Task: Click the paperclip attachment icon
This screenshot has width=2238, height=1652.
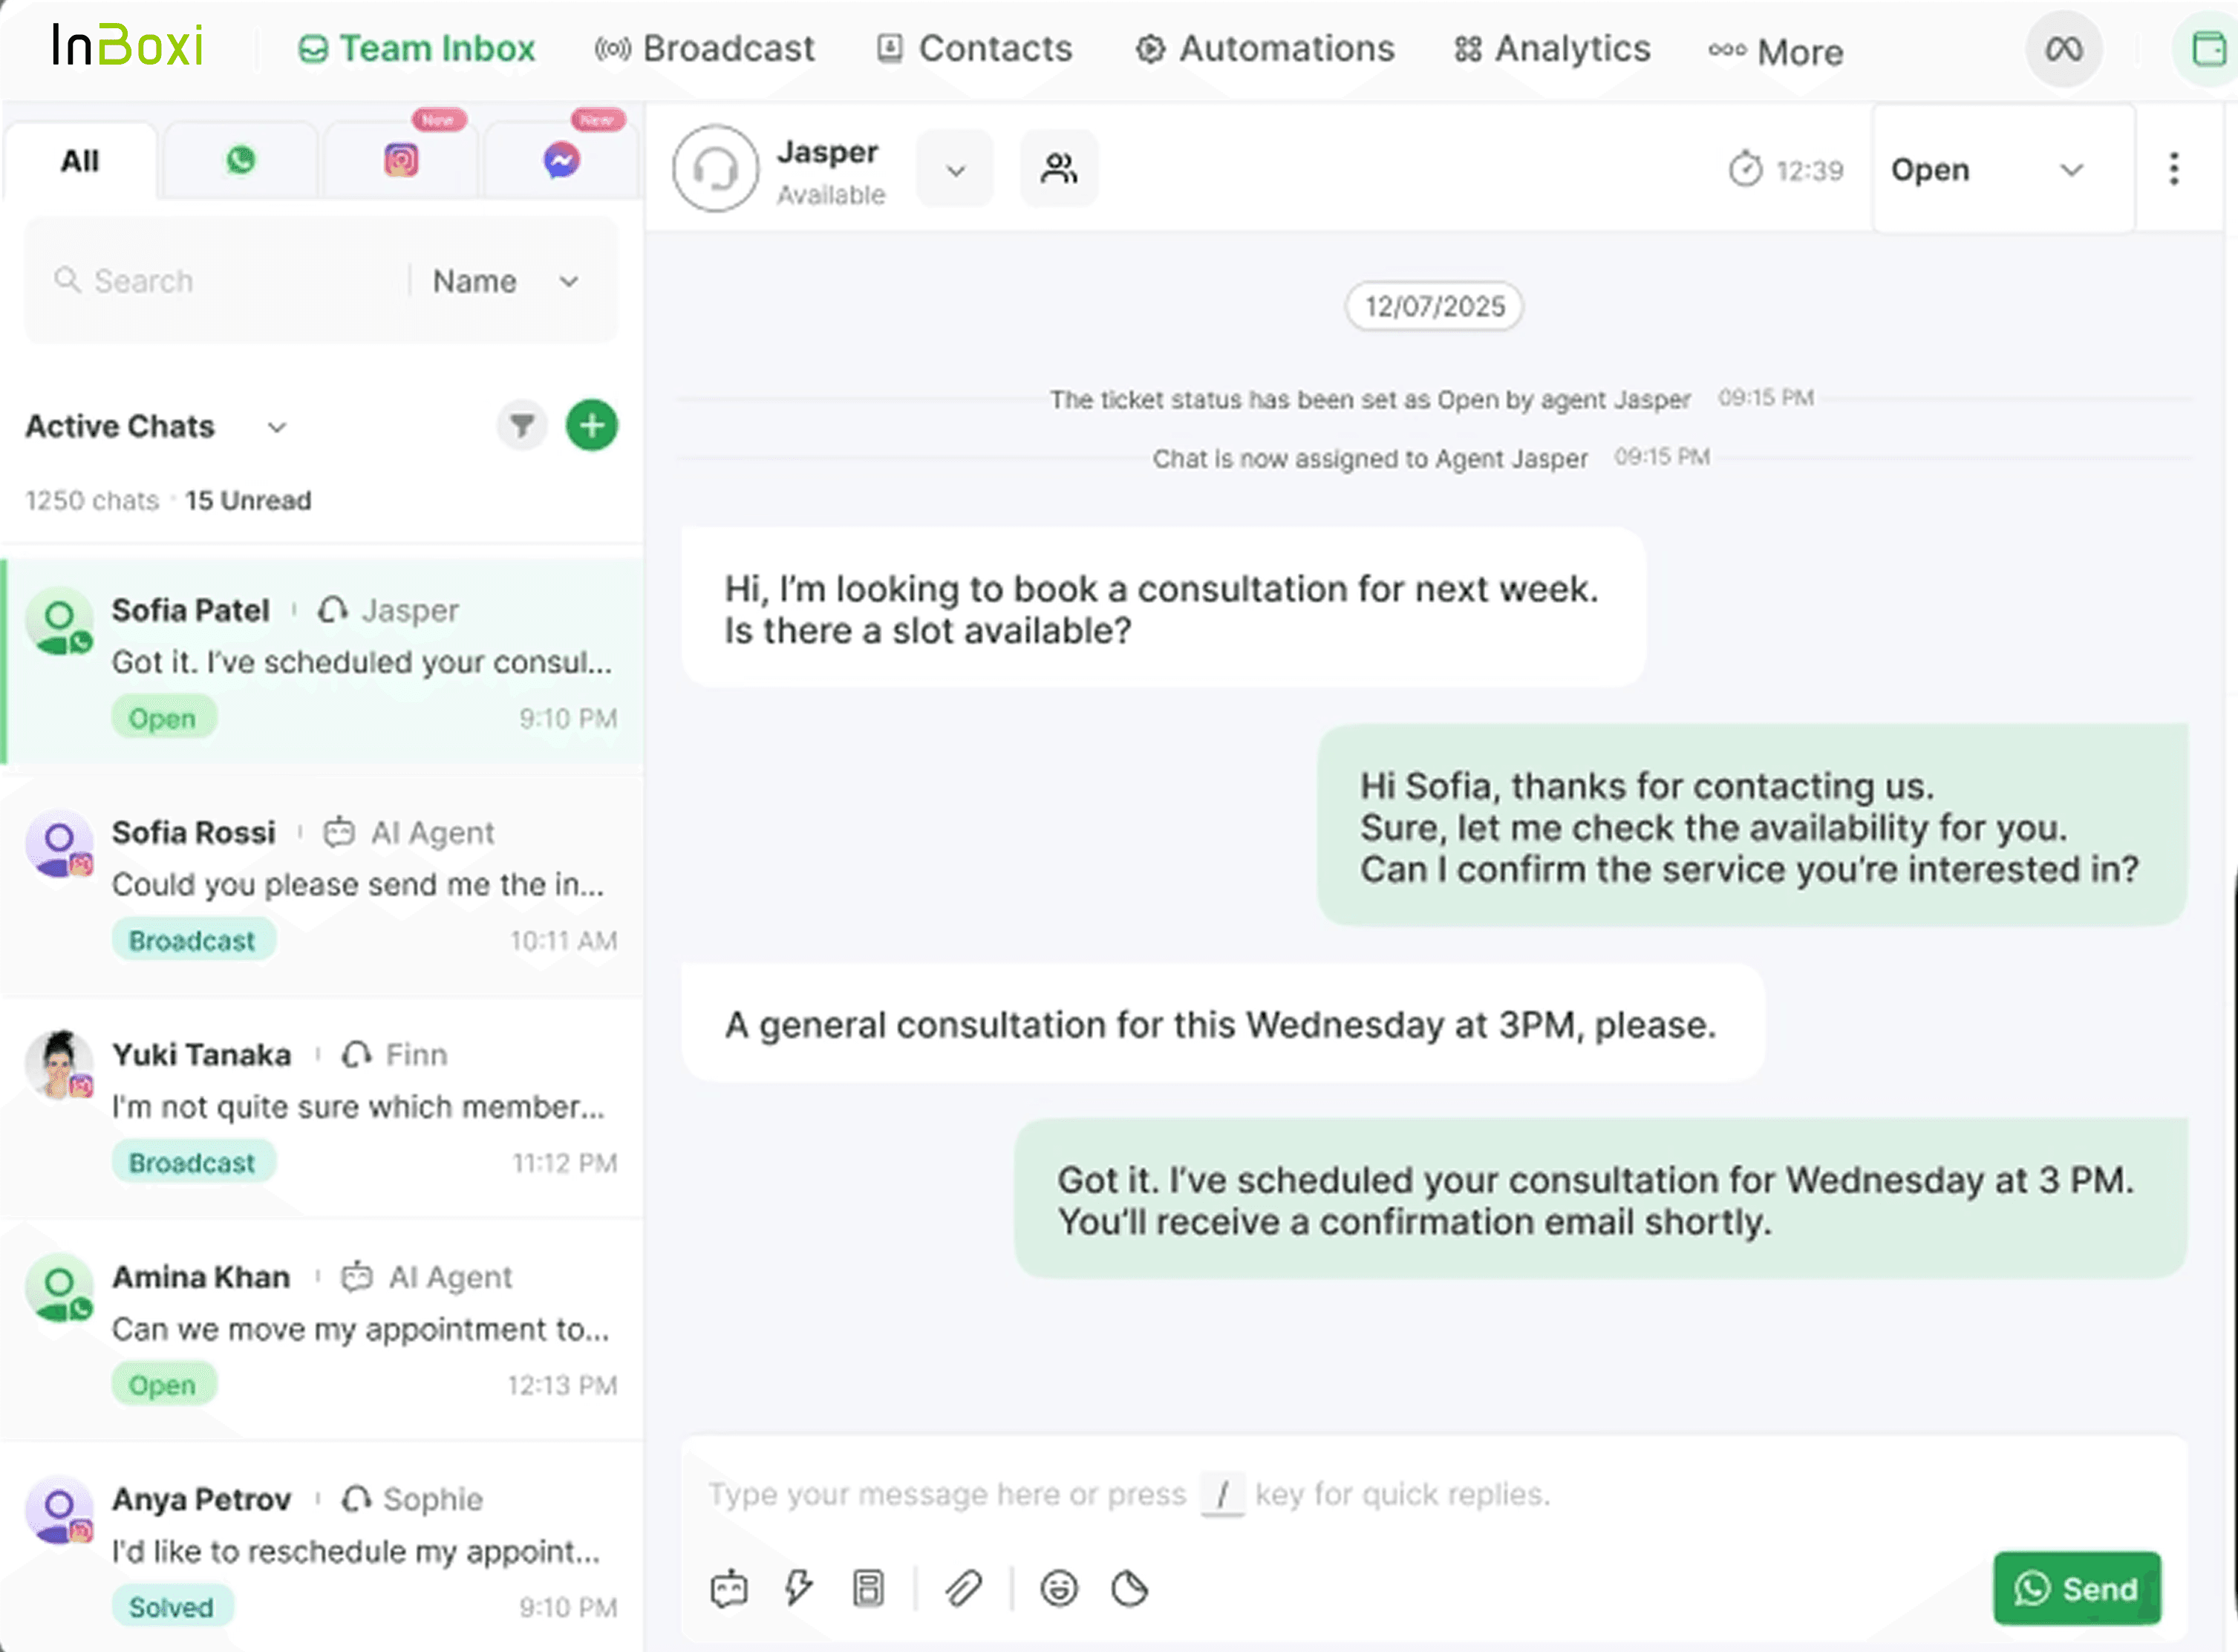Action: [x=963, y=1588]
